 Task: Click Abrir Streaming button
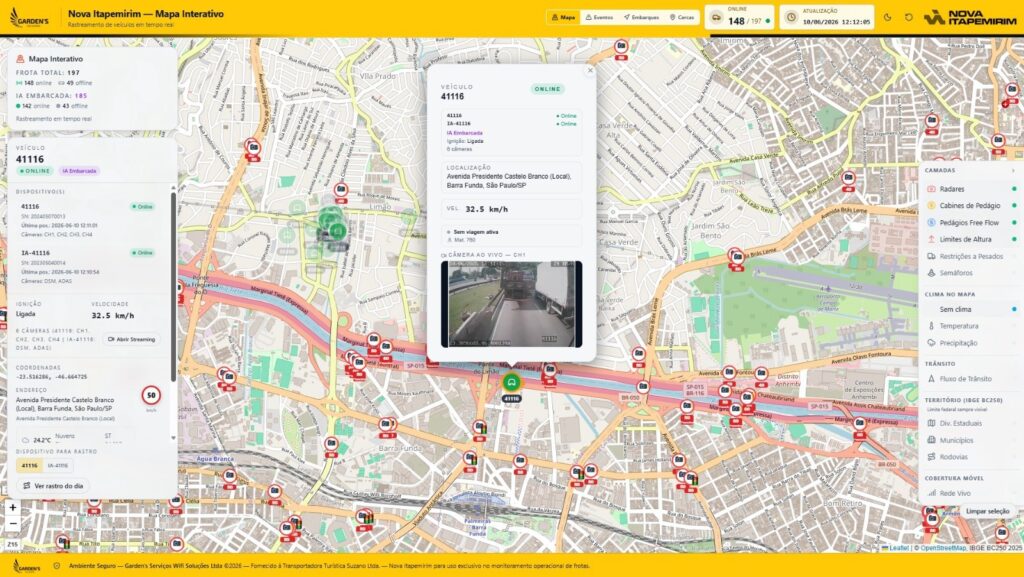click(x=131, y=339)
